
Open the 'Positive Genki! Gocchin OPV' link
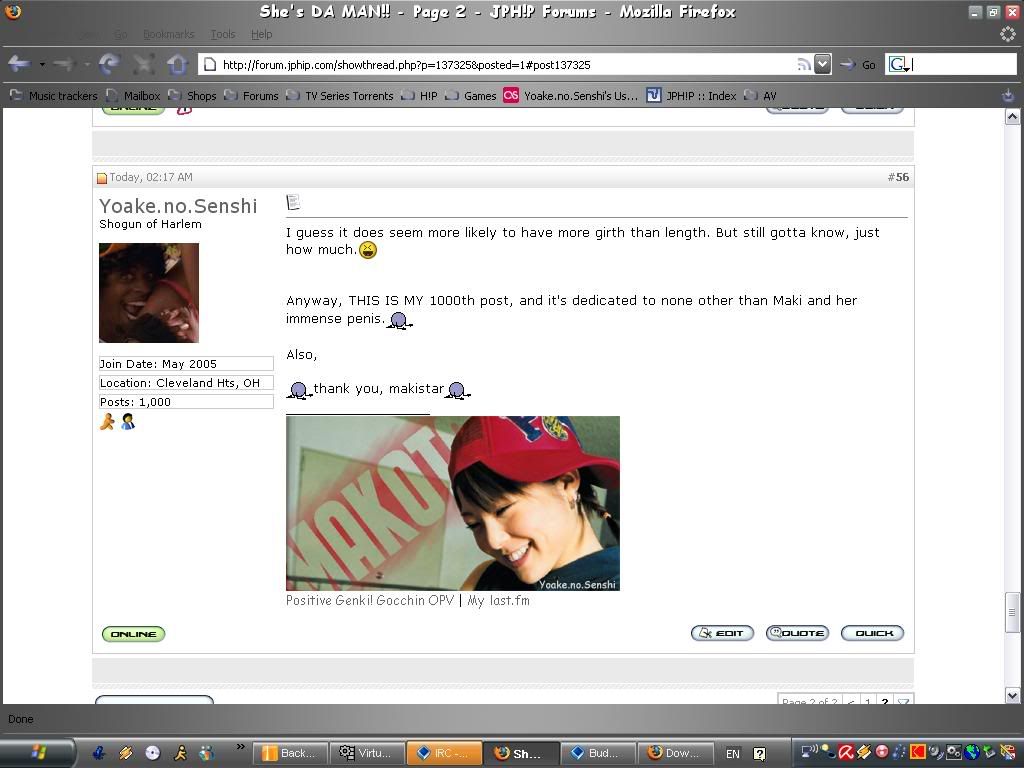pos(370,600)
